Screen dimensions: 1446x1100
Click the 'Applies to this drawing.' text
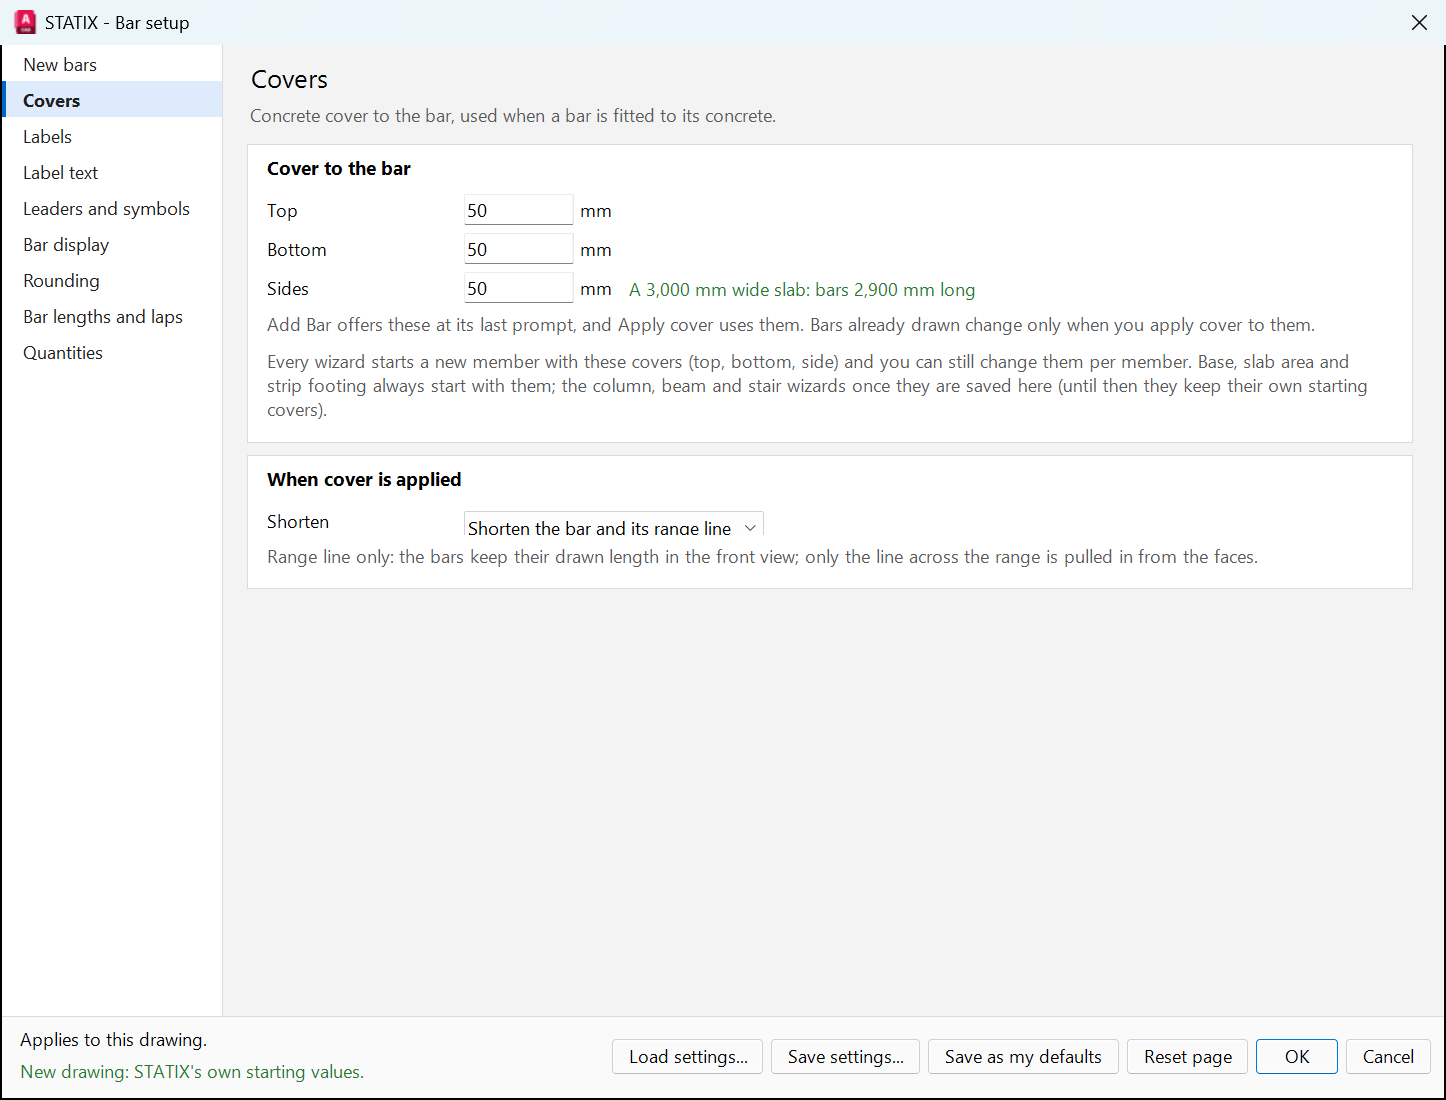pos(113,1040)
